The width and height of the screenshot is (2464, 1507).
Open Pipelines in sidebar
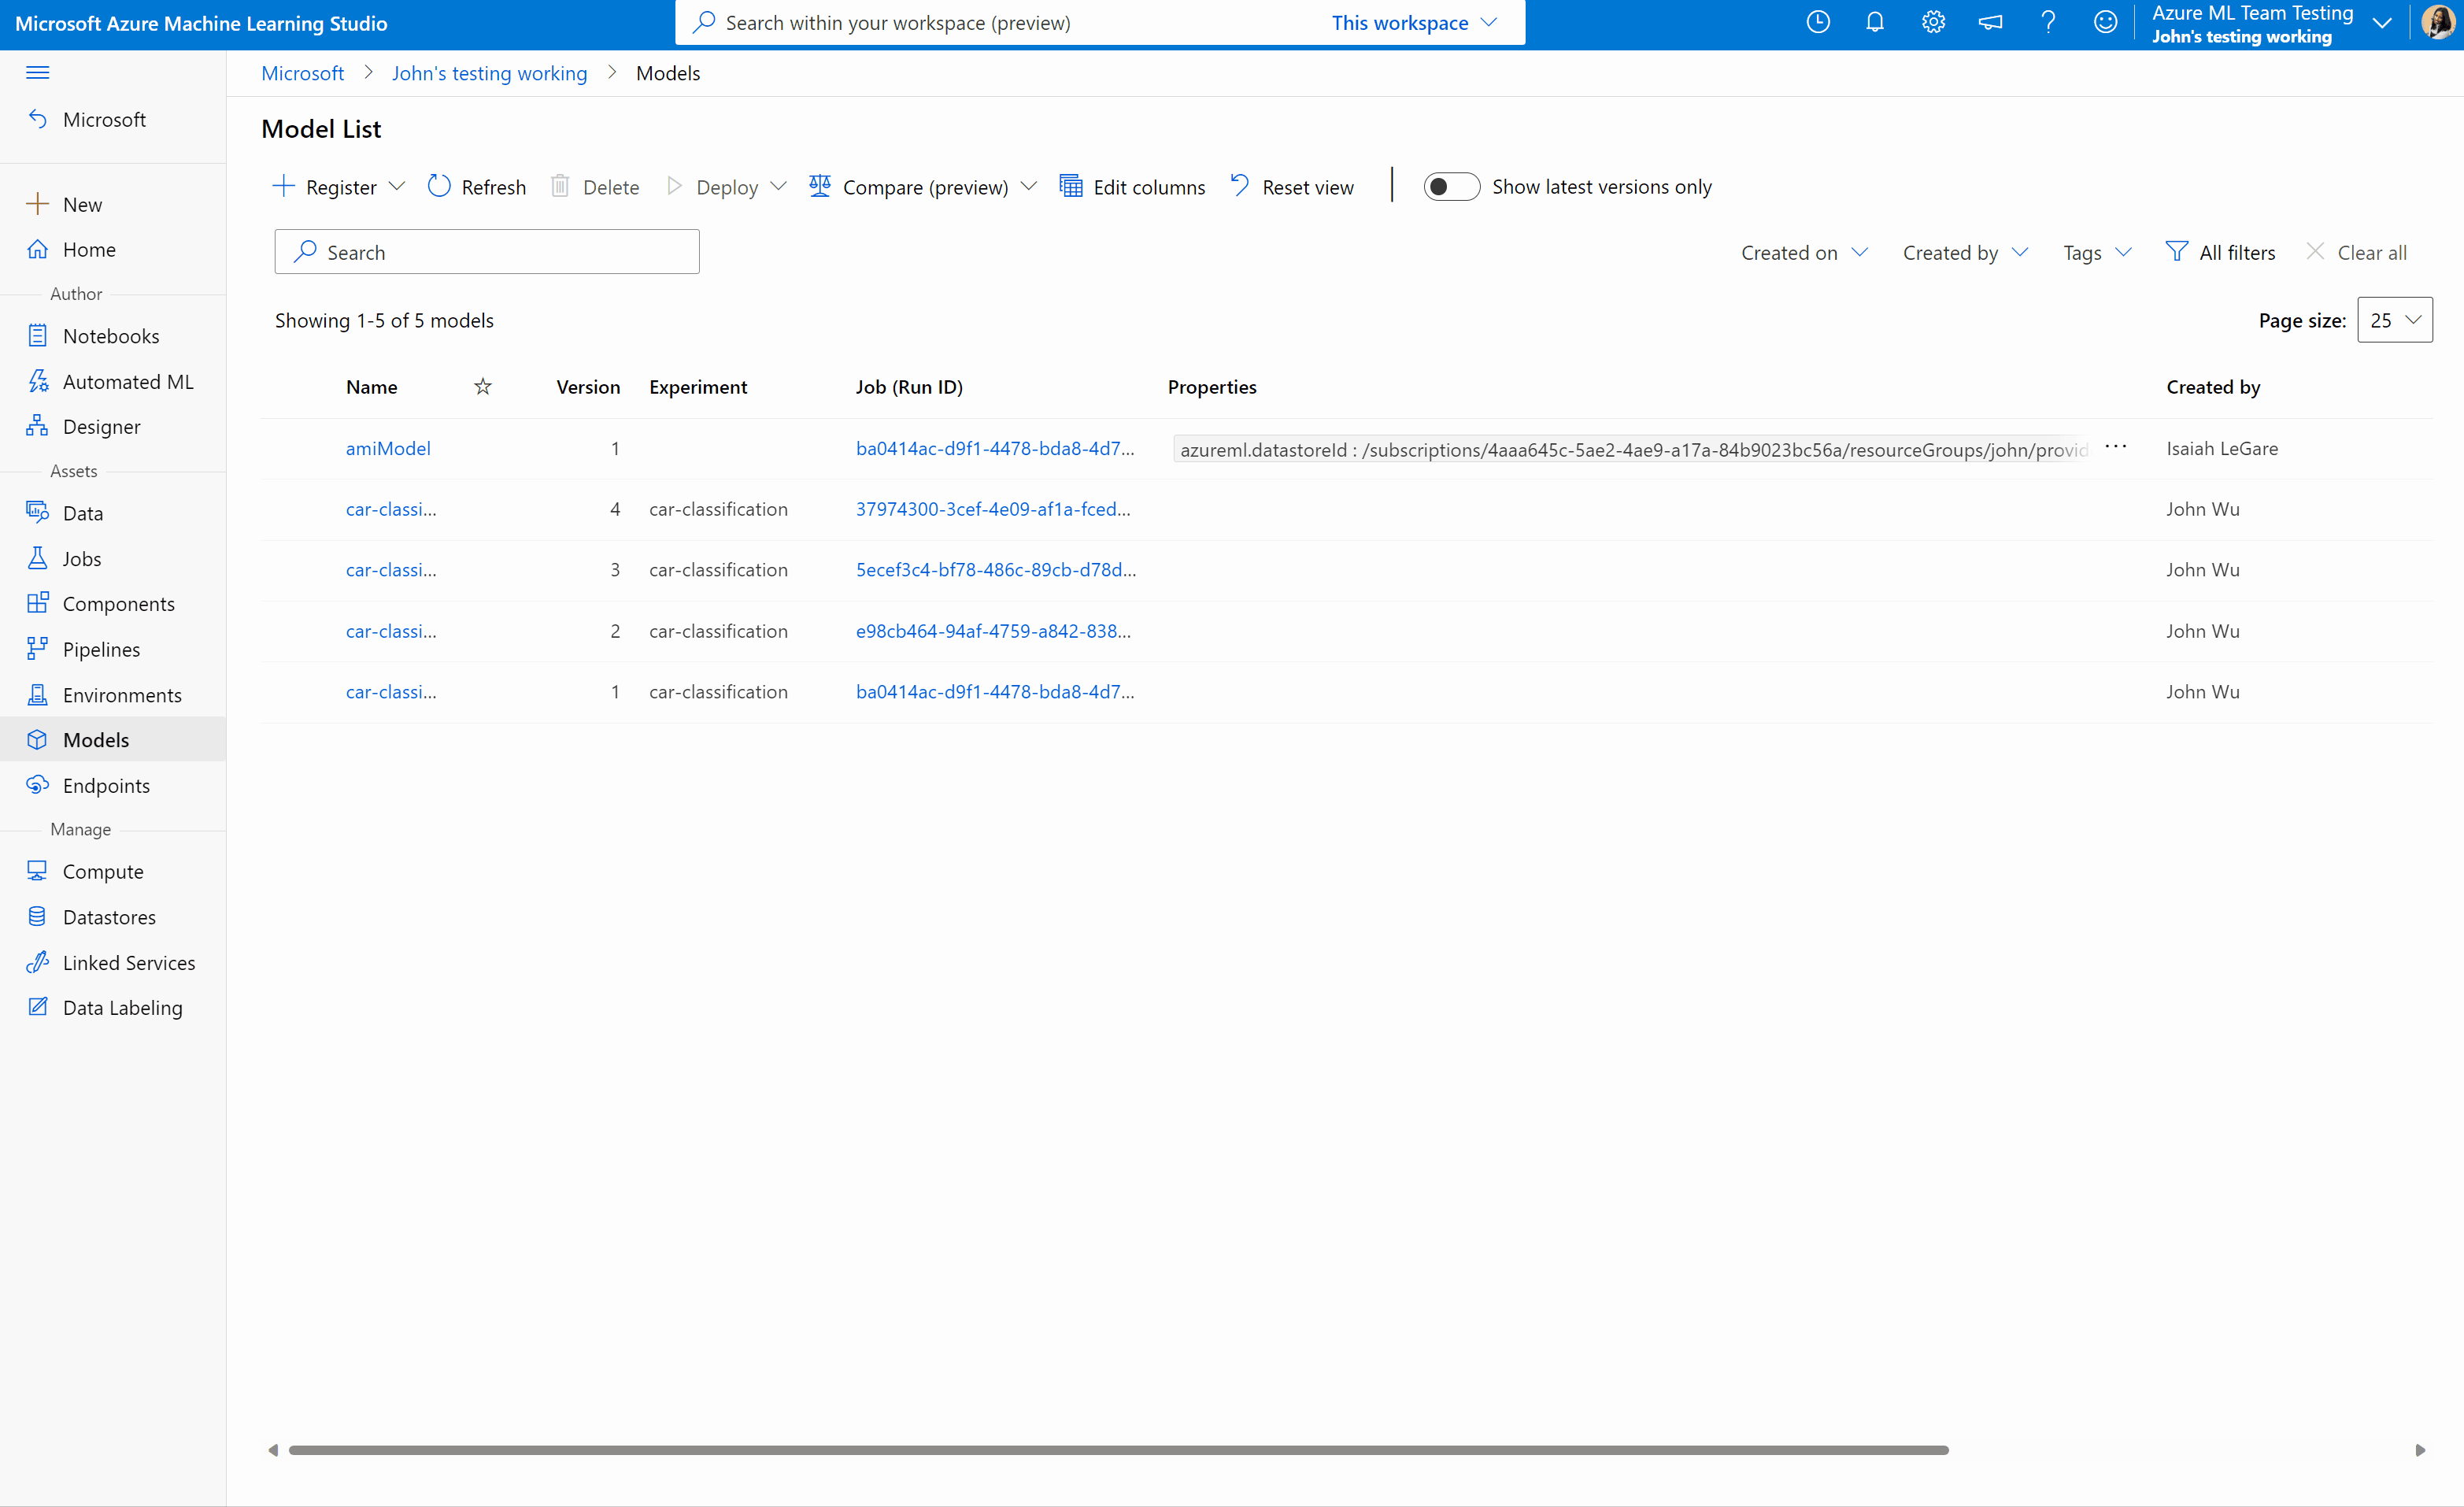(98, 648)
